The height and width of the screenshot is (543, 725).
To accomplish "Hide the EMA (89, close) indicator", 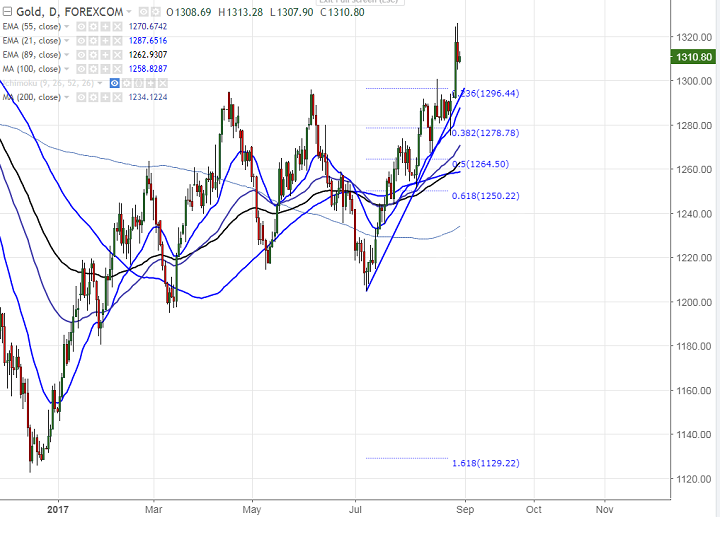I will click(81, 55).
